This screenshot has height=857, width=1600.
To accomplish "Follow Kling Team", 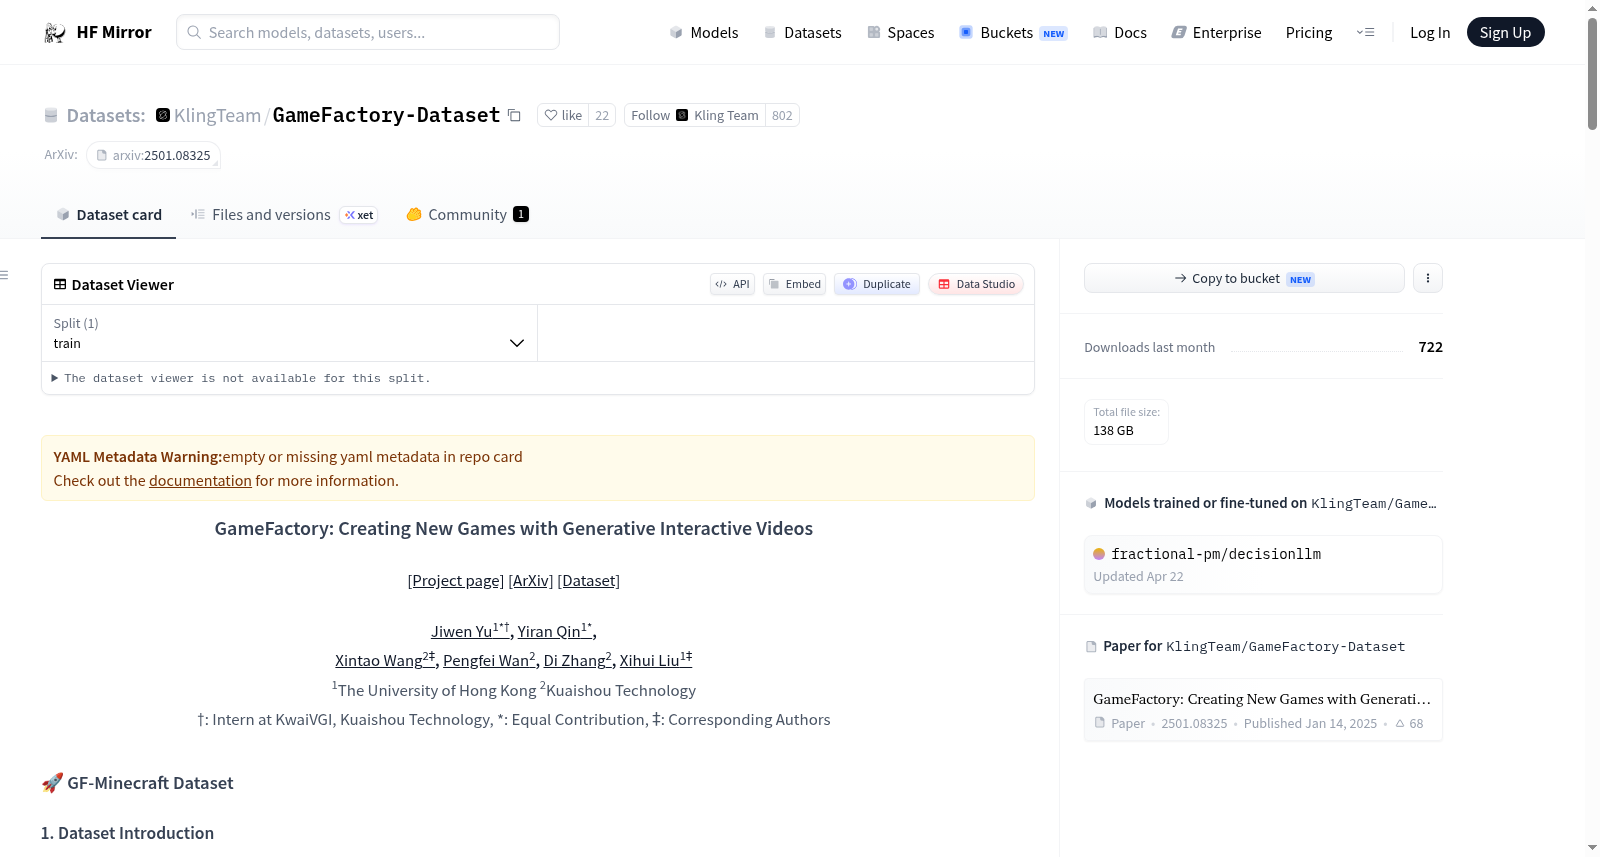I will [x=695, y=115].
